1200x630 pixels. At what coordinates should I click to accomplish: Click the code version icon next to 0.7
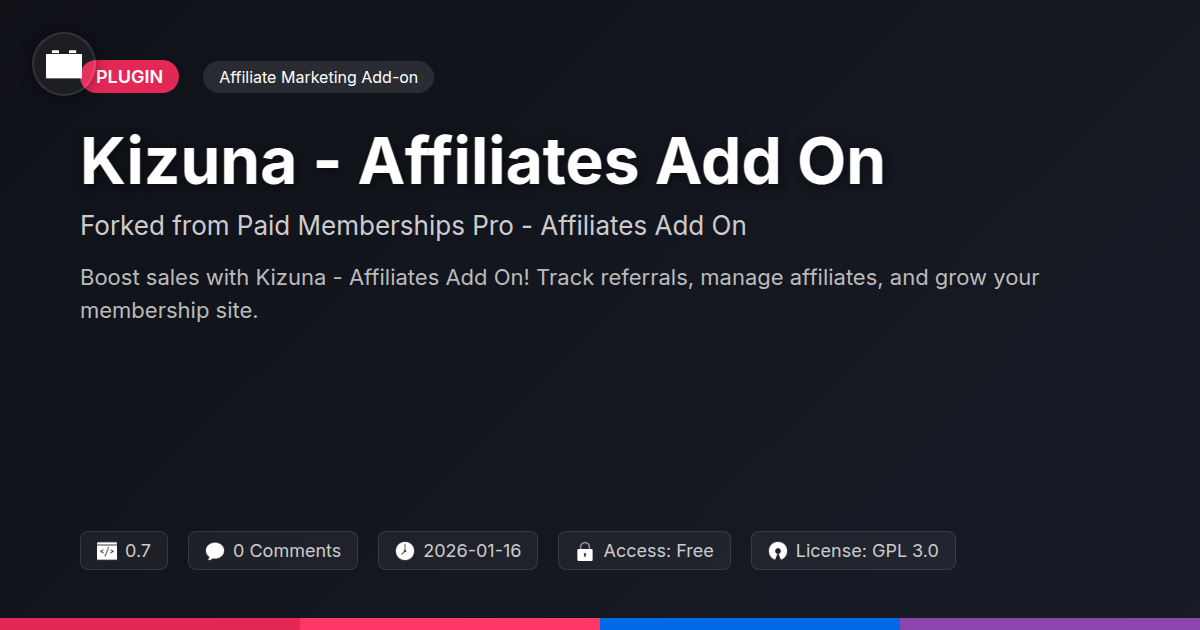(x=107, y=551)
